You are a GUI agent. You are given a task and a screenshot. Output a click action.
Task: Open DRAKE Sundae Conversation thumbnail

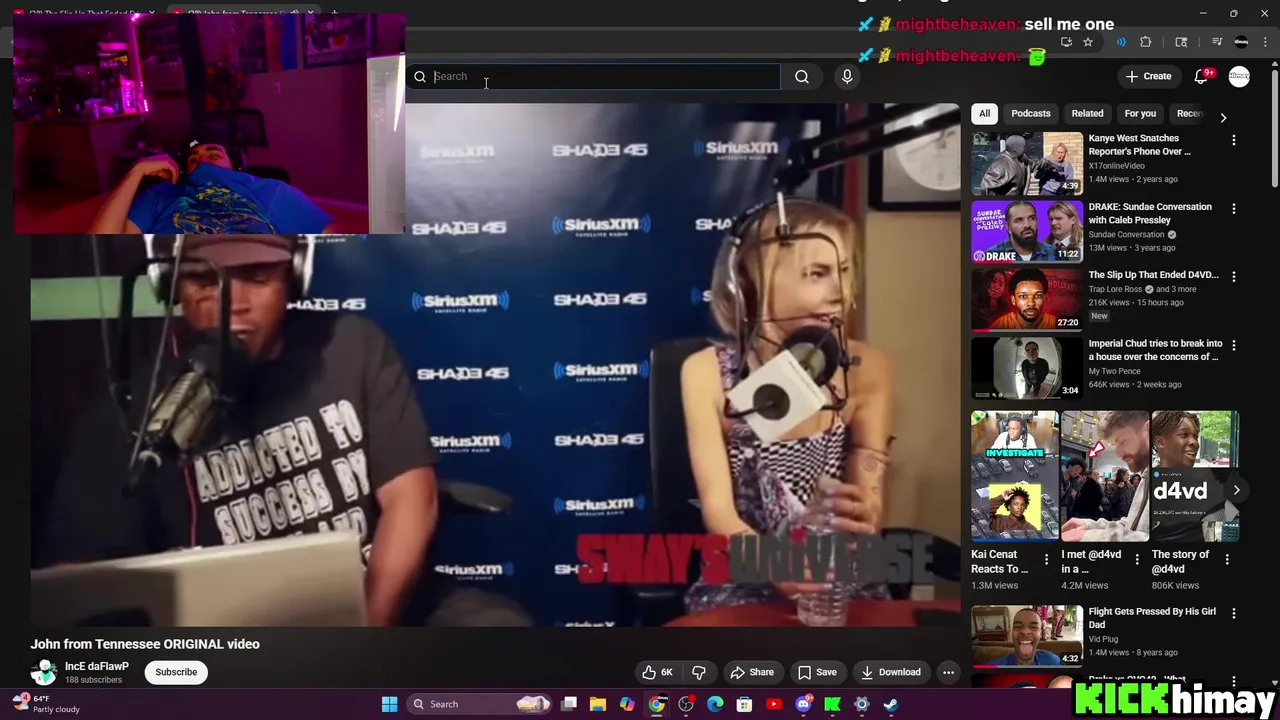(1027, 232)
